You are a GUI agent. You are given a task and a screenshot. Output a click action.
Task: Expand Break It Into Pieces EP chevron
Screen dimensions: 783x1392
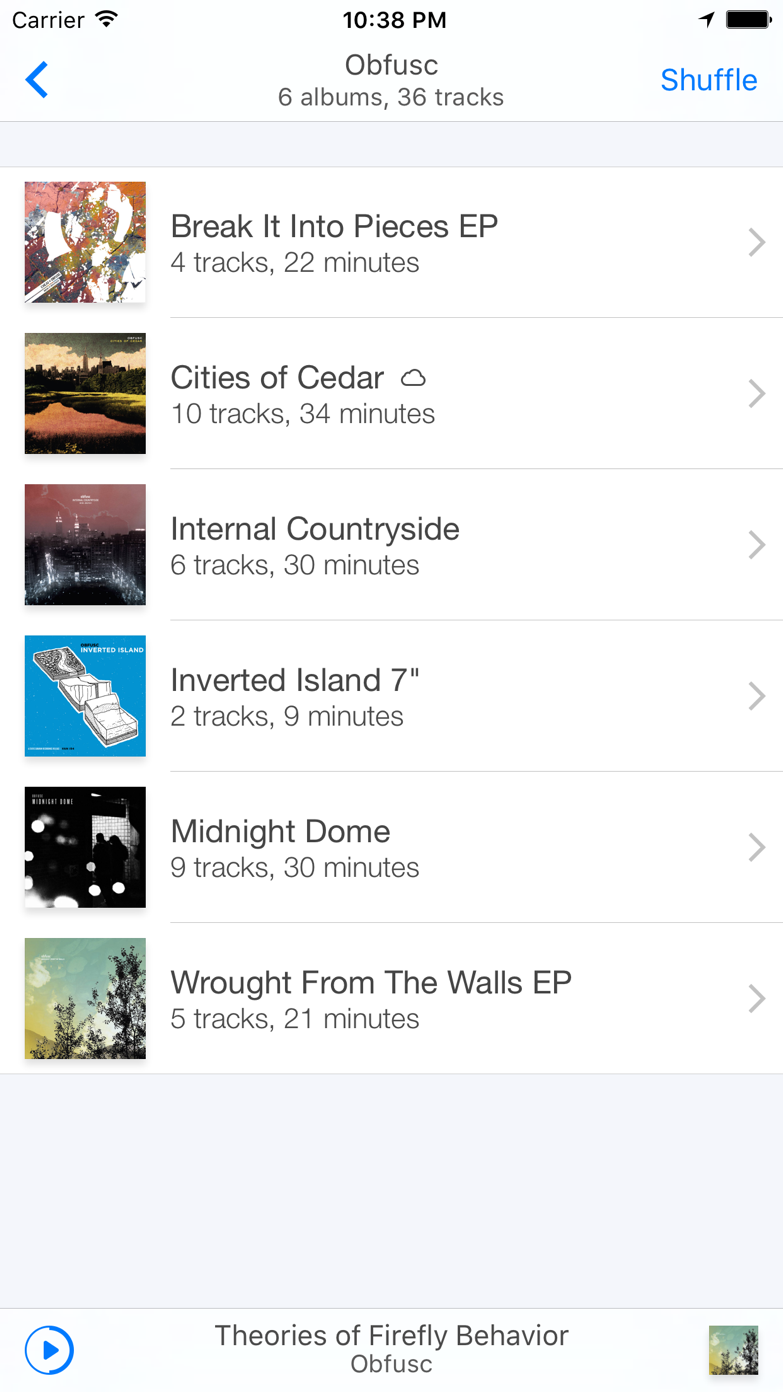[756, 242]
